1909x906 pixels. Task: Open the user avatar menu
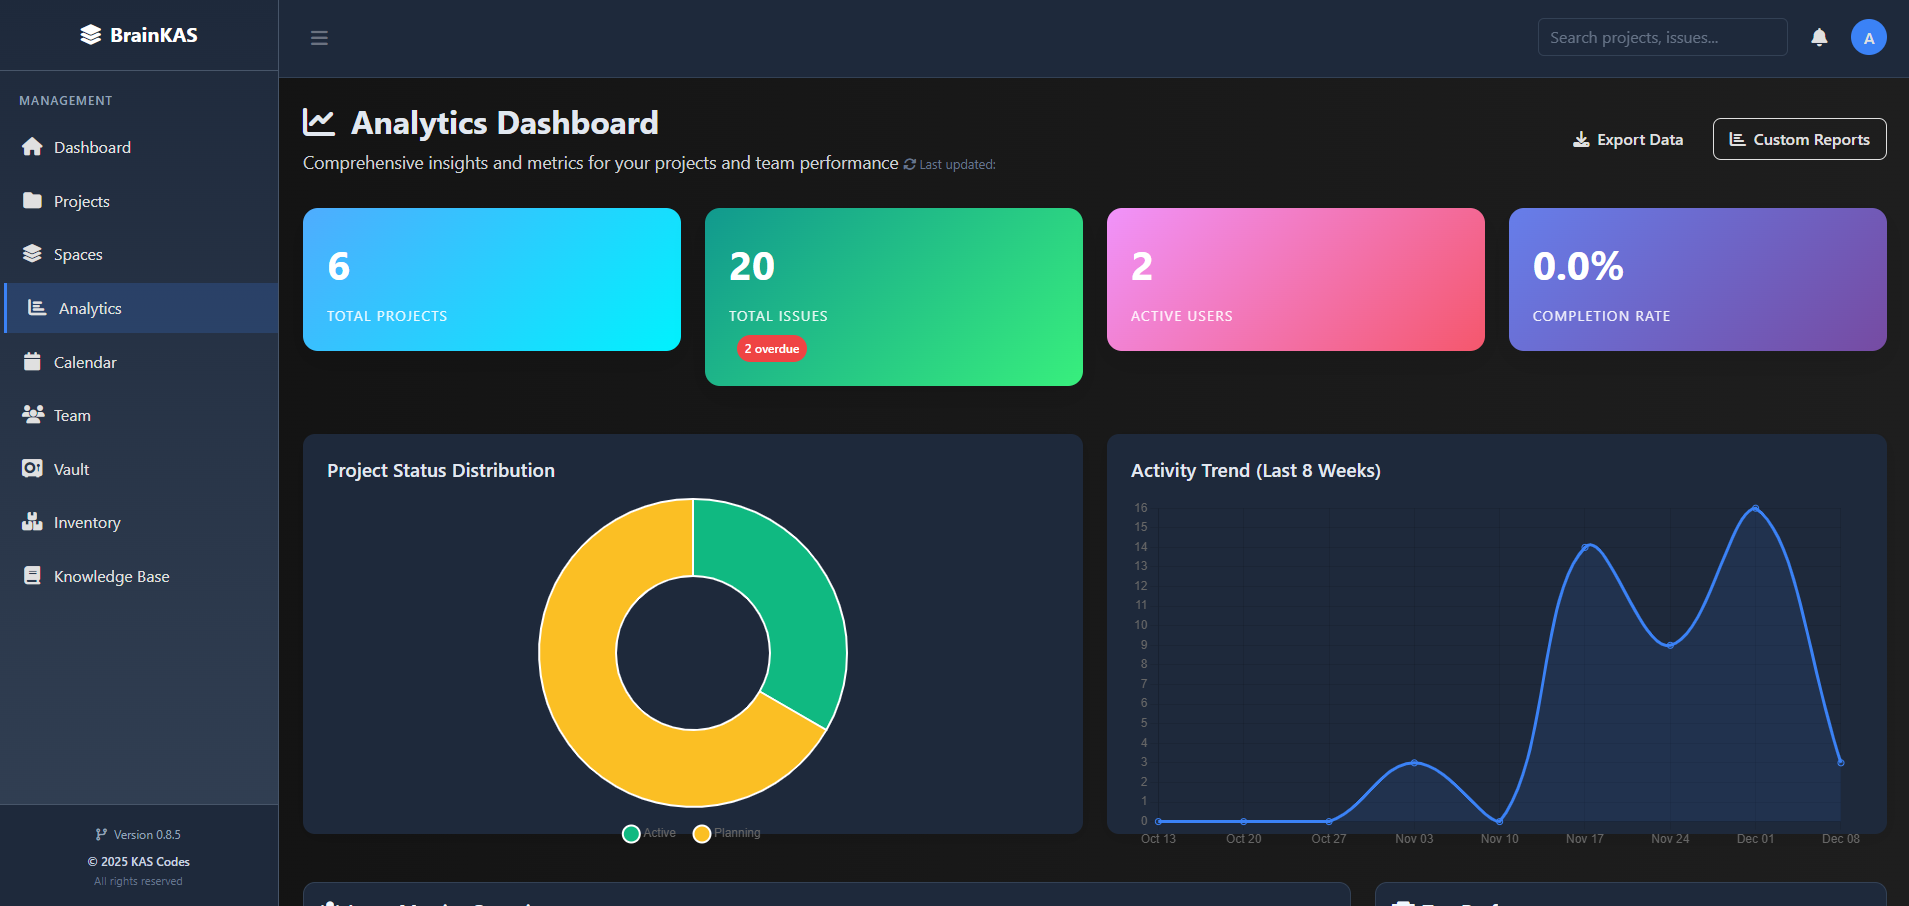click(1868, 38)
